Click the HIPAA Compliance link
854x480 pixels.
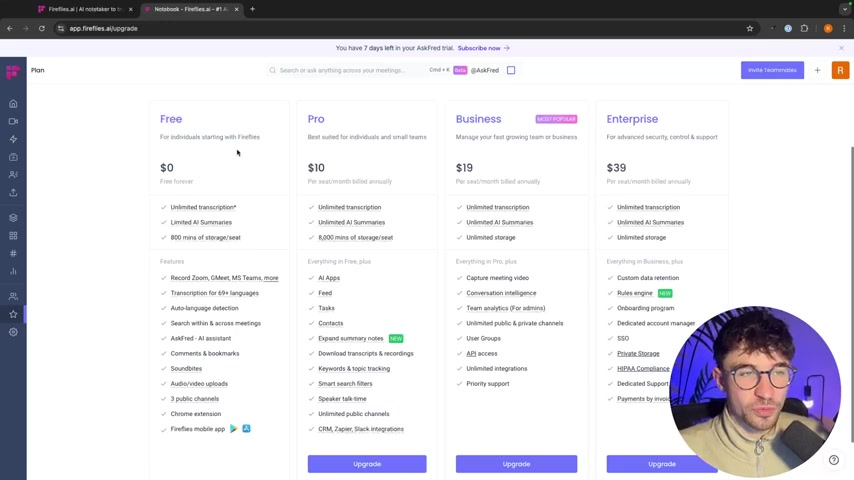643,369
